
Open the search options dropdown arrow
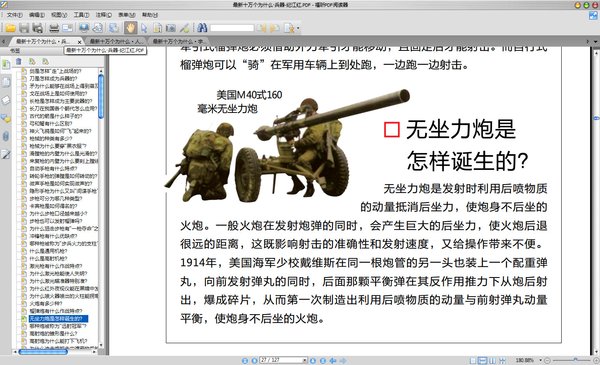298,28
